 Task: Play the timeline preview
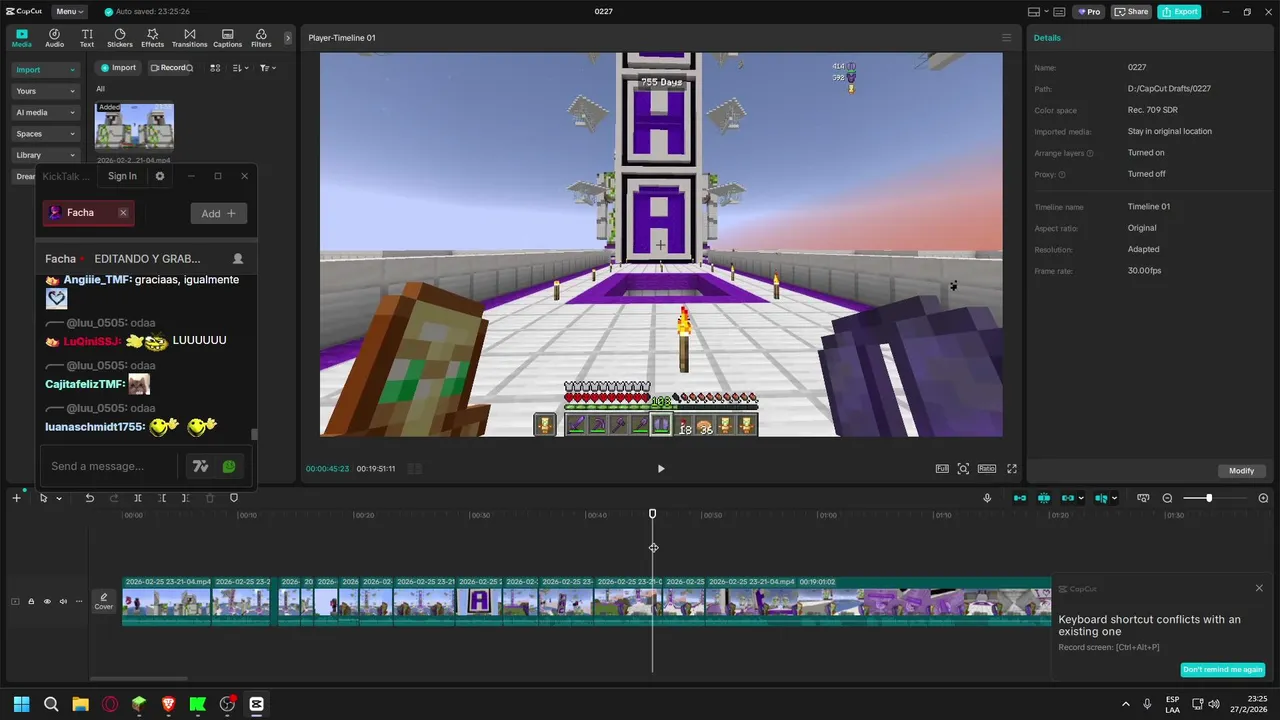pyautogui.click(x=661, y=468)
